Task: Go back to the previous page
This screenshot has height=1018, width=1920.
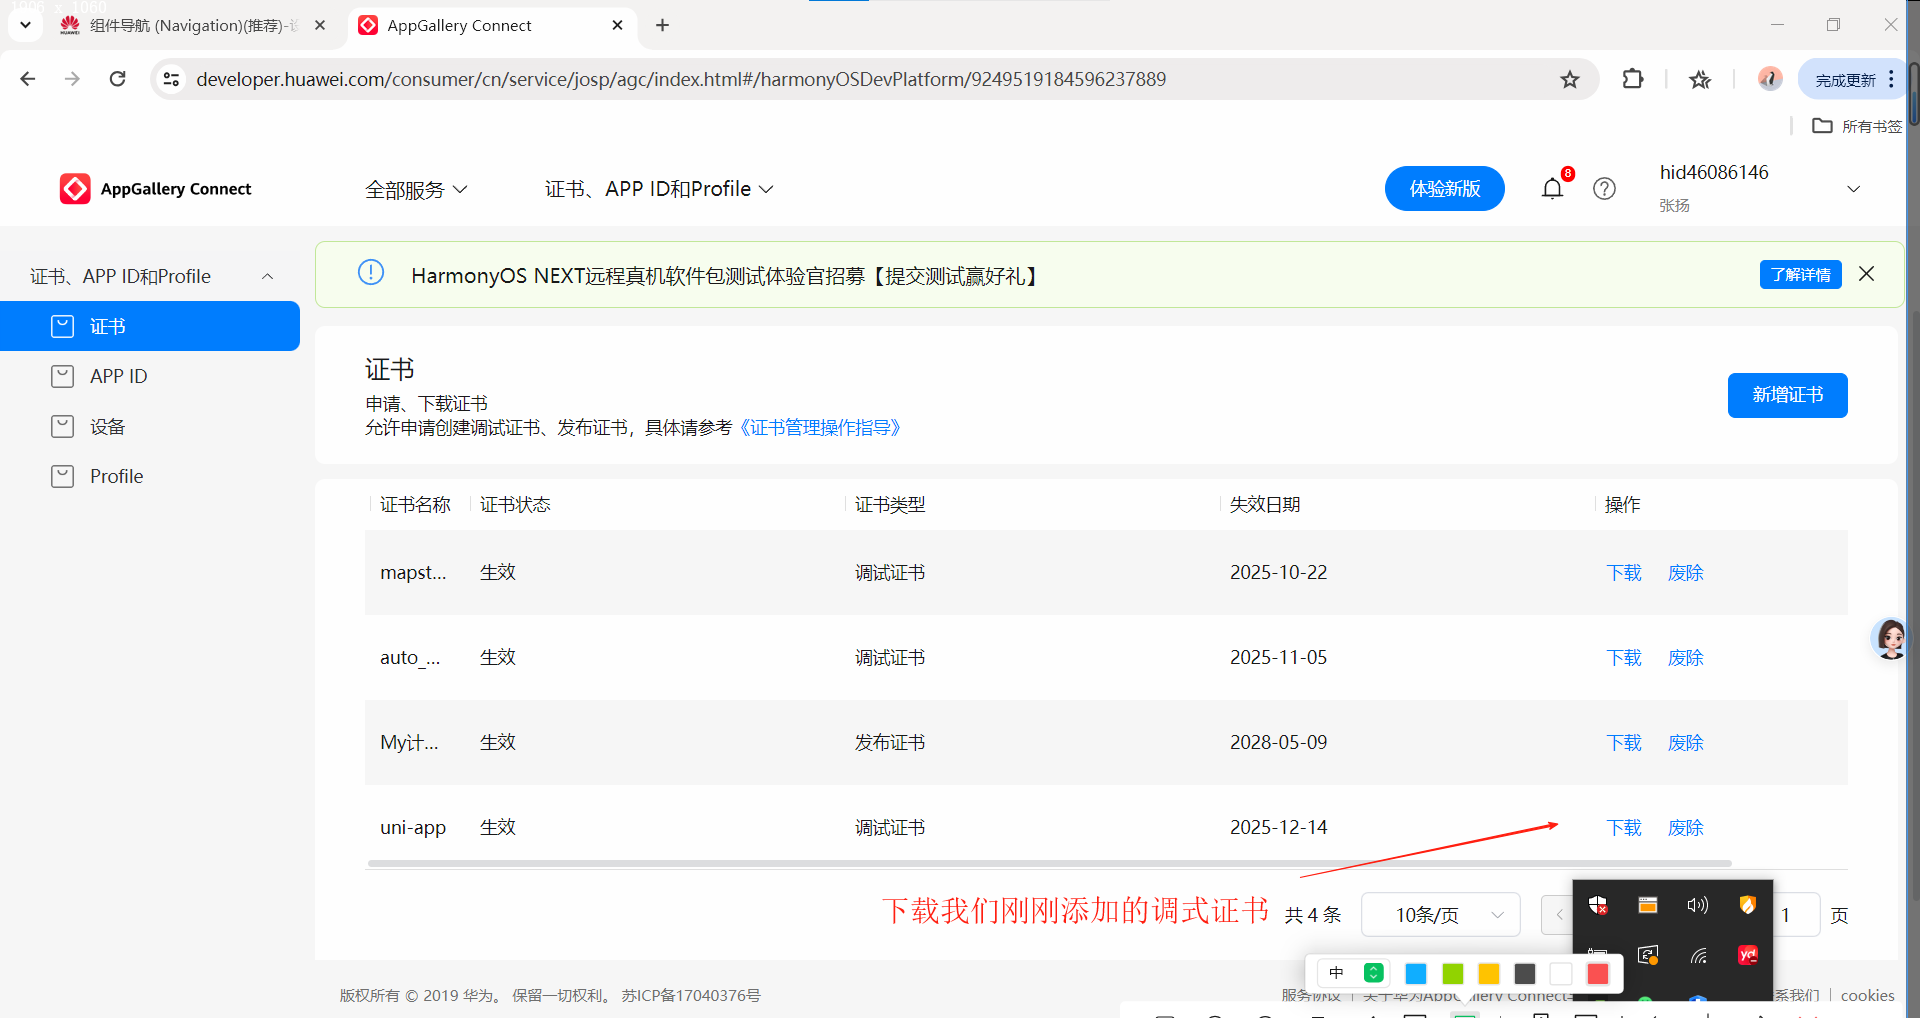Action: 28,79
